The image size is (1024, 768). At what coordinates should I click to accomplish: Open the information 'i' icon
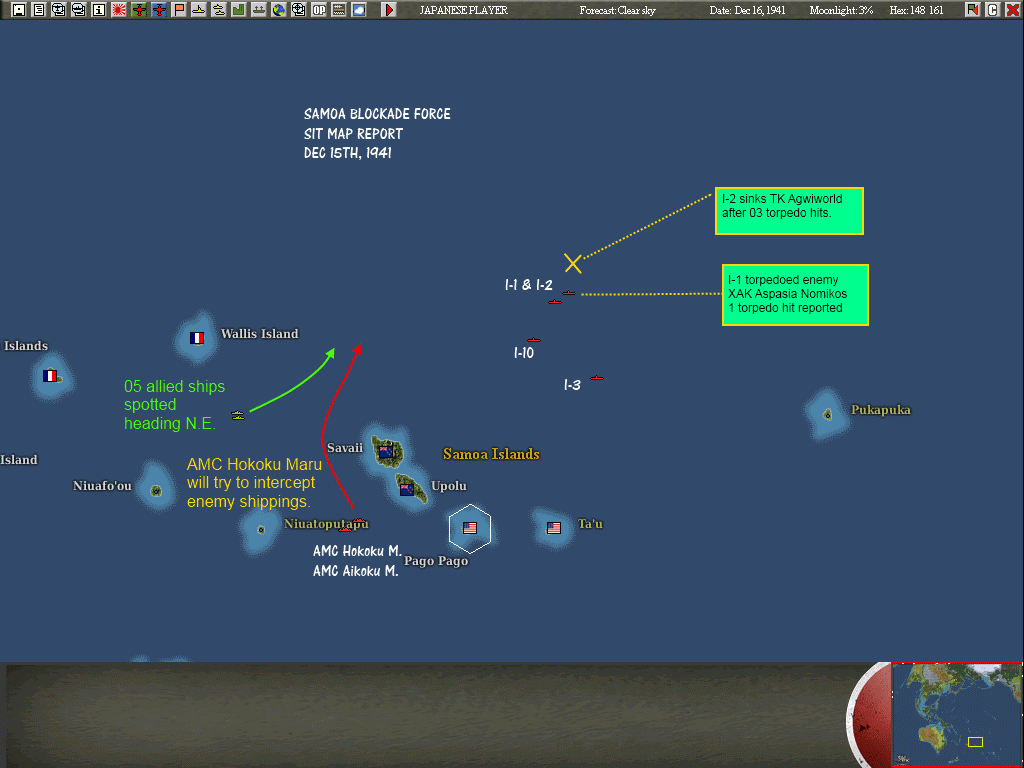pyautogui.click(x=99, y=10)
